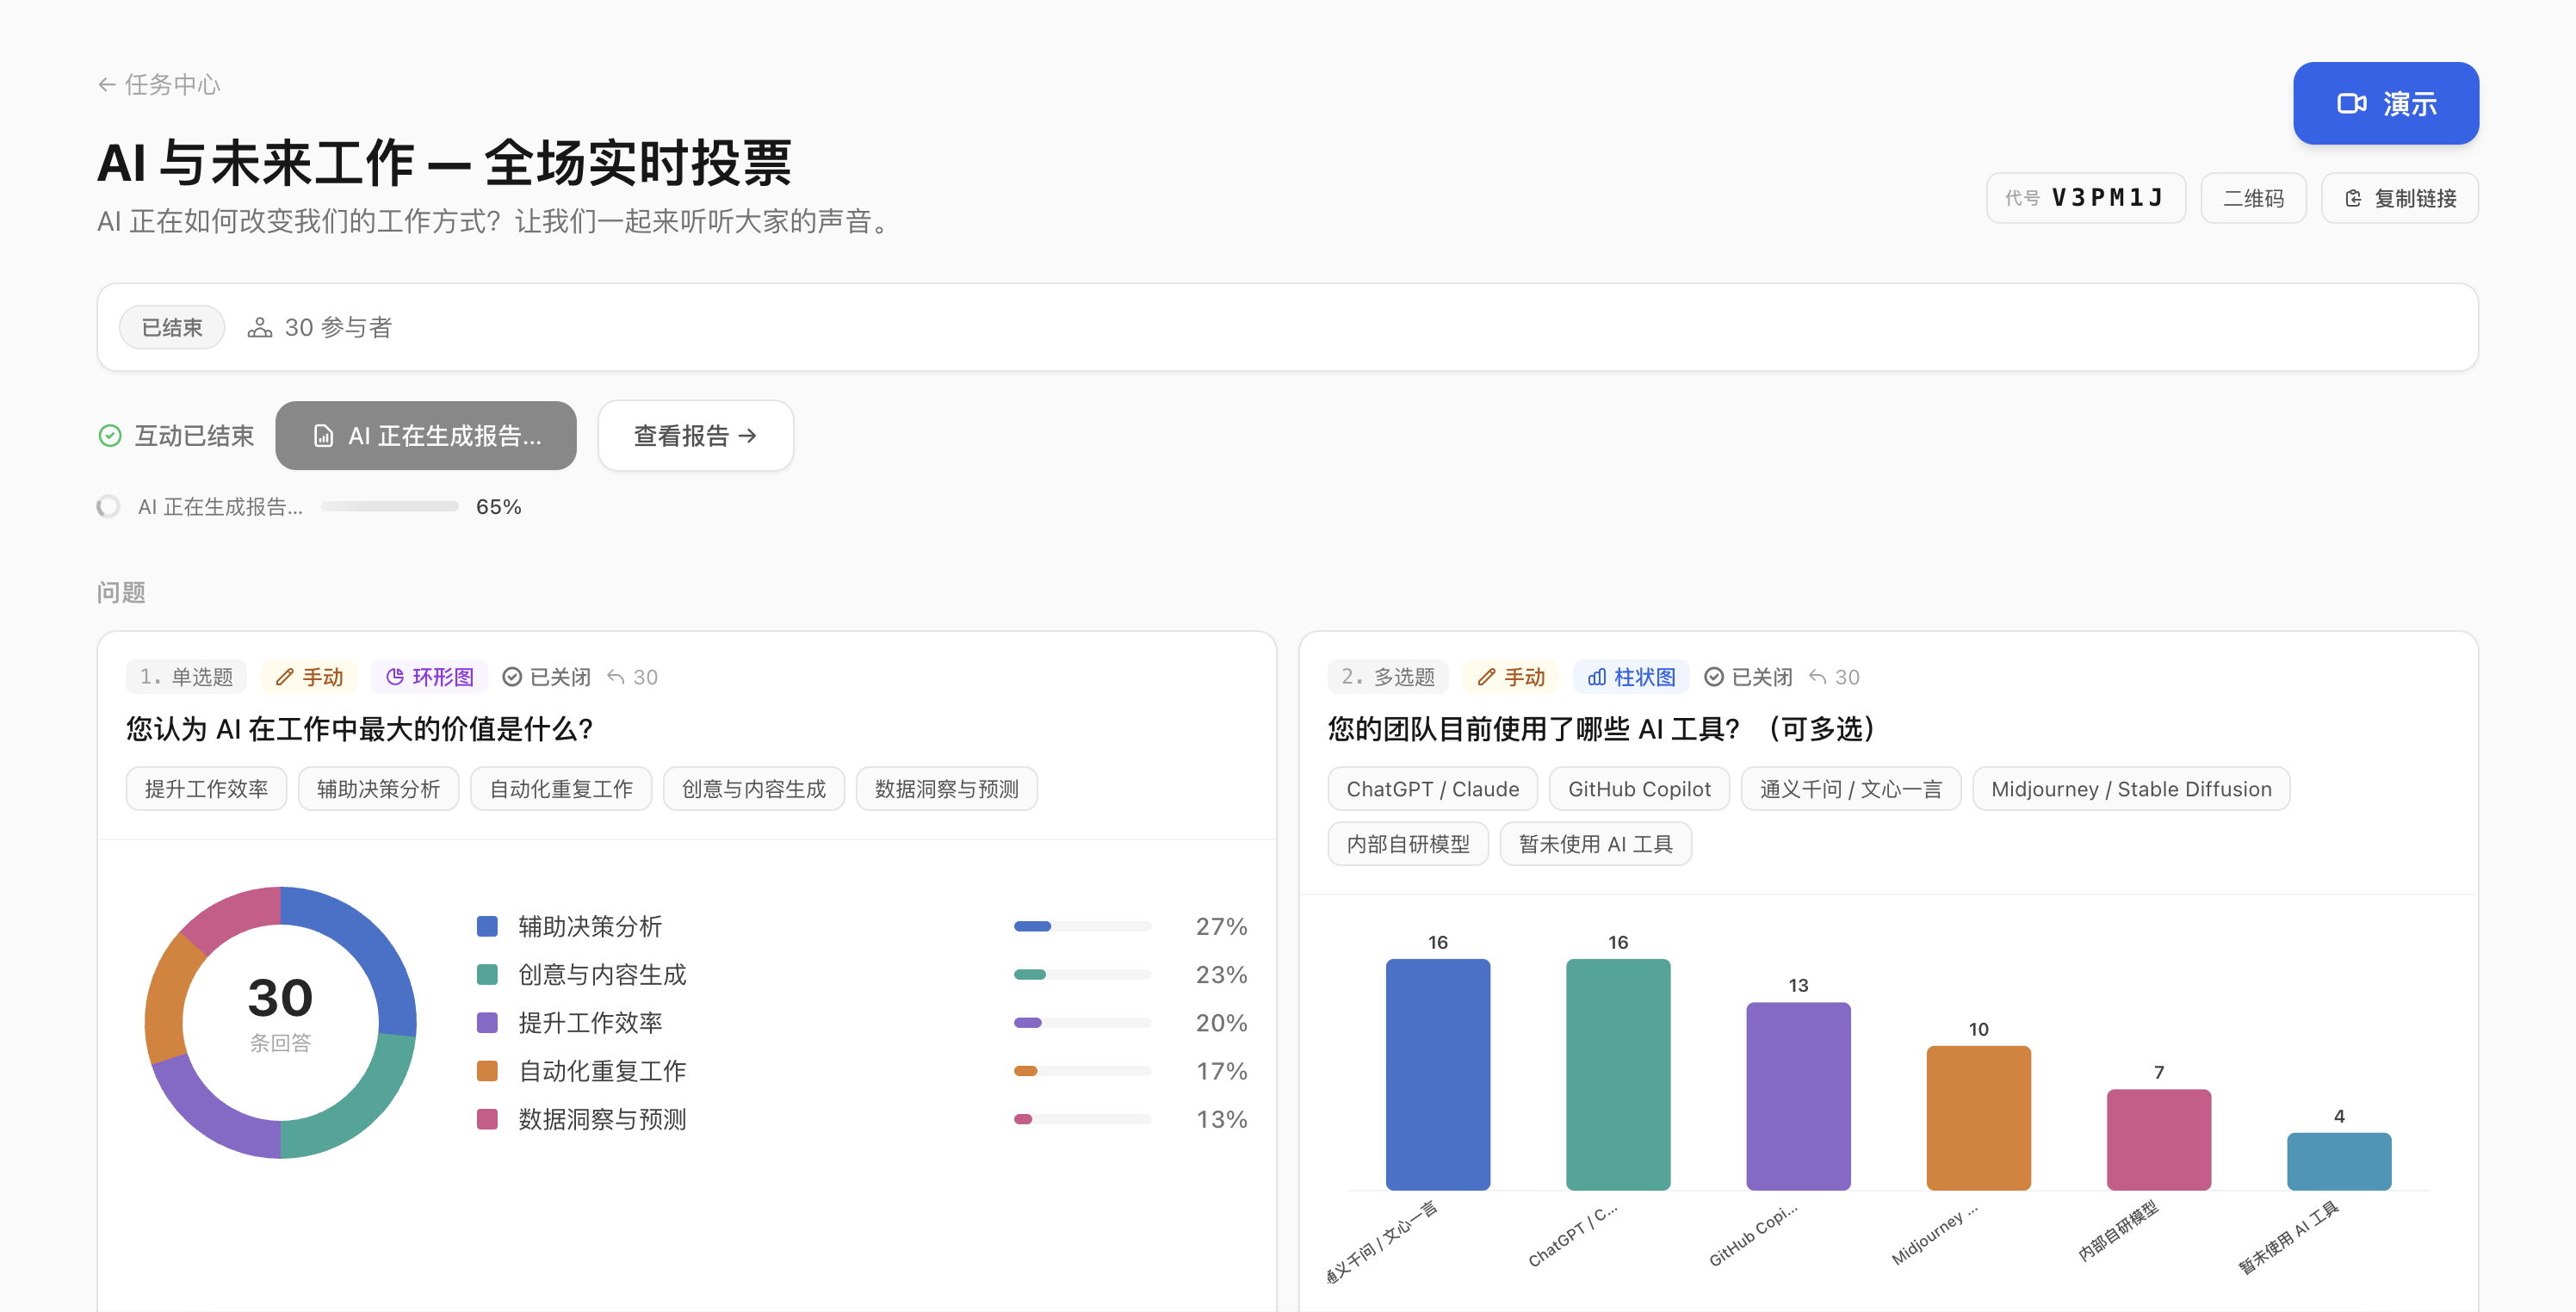Image resolution: width=2576 pixels, height=1312 pixels.
Task: Click the 已关闭 status on question 2
Action: point(1749,677)
